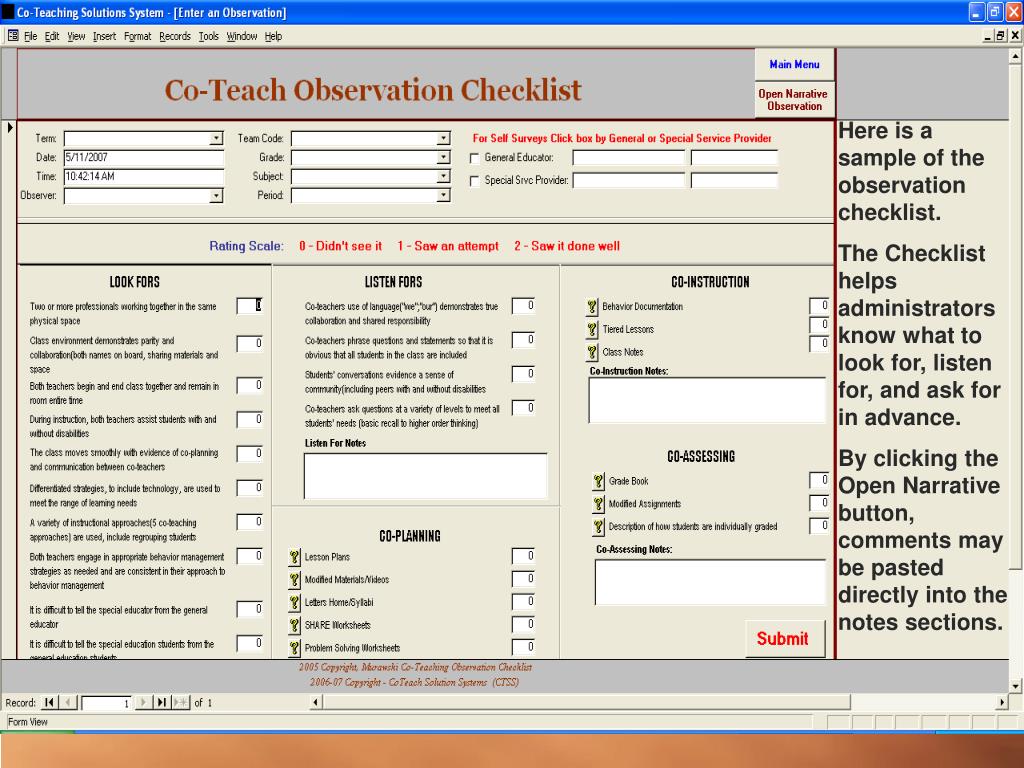Click help icon beside Problem Solving Worksheets
1024x768 pixels.
(x=295, y=648)
